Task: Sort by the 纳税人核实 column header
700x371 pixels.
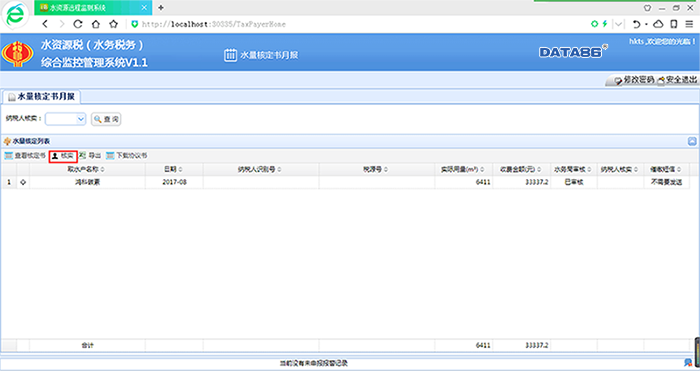Action: pyautogui.click(x=621, y=170)
